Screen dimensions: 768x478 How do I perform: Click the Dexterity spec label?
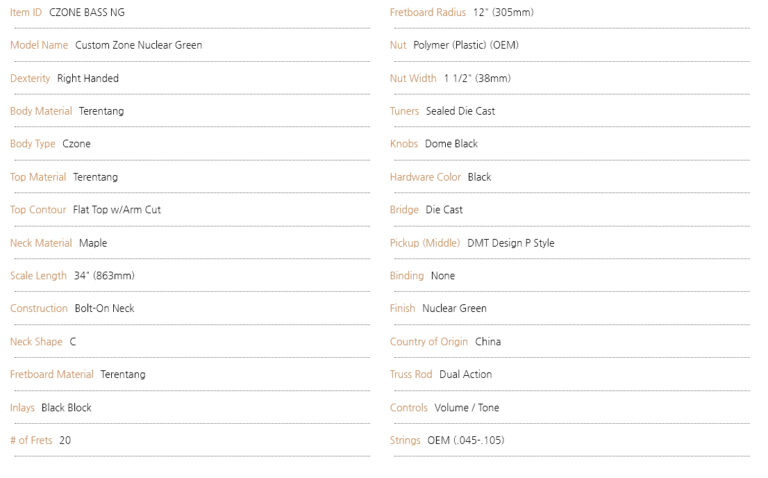[30, 78]
